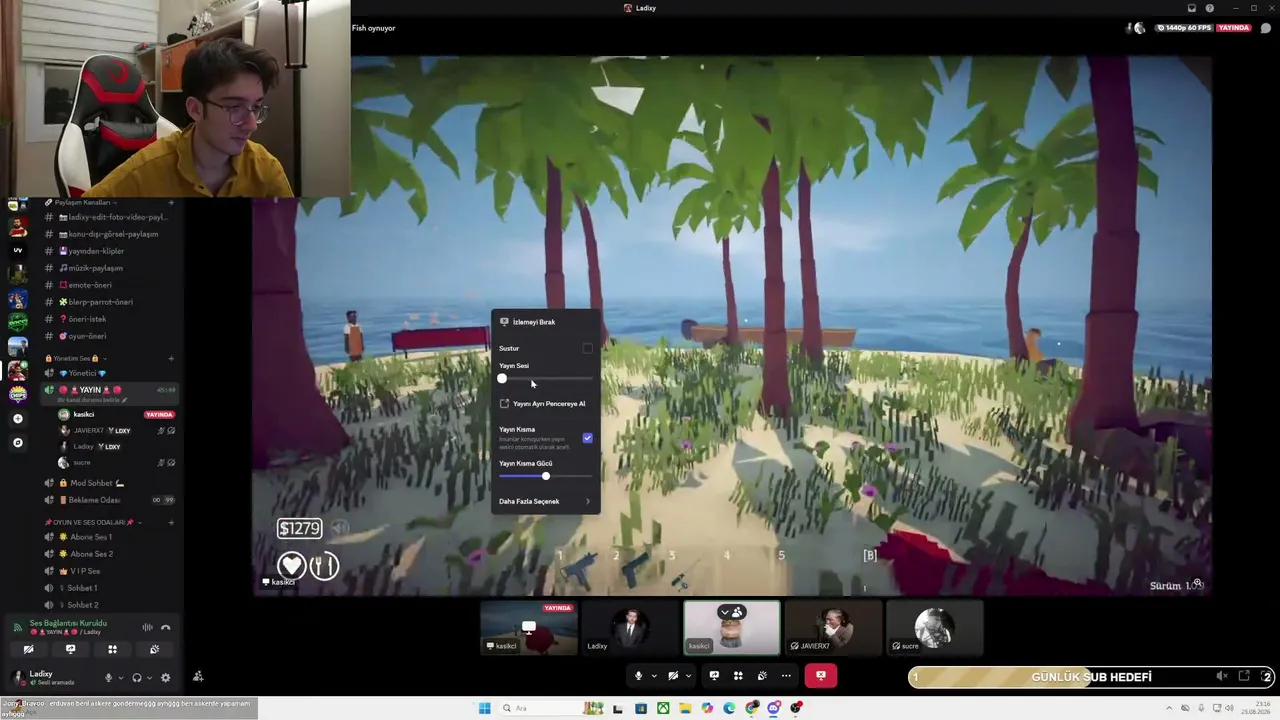Image resolution: width=1280 pixels, height=720 pixels.
Task: Add channel to Yönetim Ses category
Action: tap(171, 358)
